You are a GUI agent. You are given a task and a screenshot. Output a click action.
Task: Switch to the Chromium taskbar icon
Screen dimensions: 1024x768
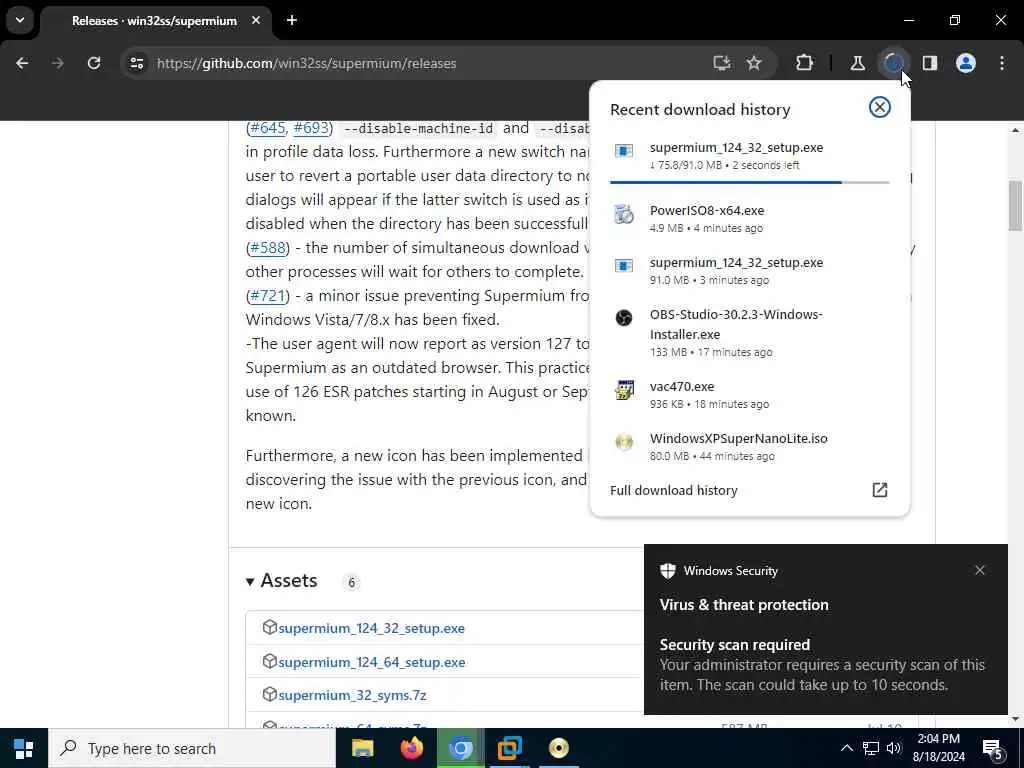(x=460, y=748)
